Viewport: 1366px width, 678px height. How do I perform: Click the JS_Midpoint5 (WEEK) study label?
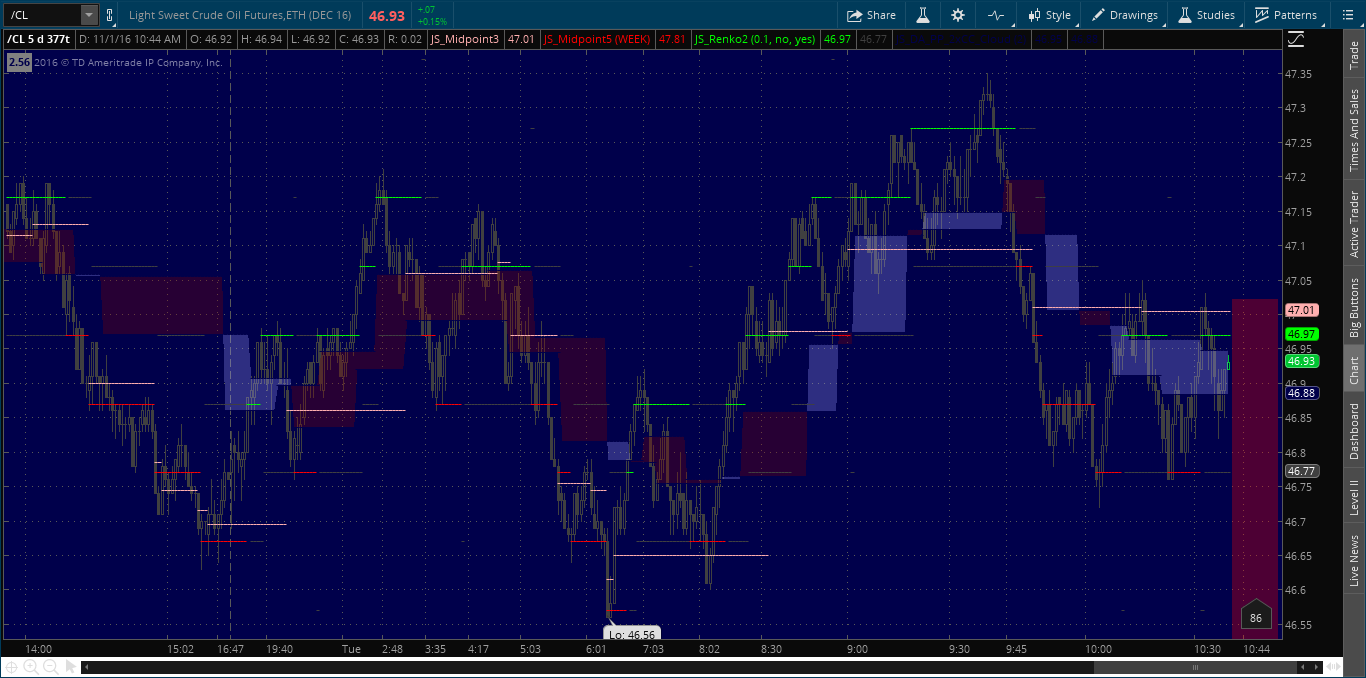click(597, 39)
